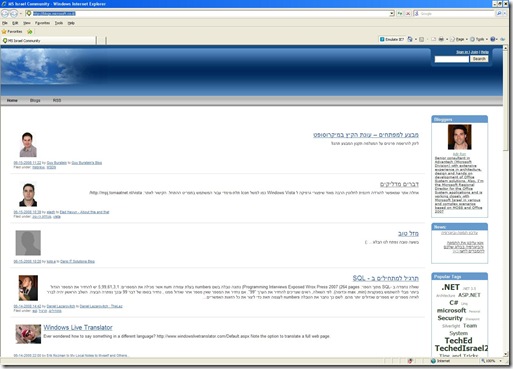Click the Add to Favorites Bar icon
Image resolution: width=513 pixels, height=369 pixels.
(x=30, y=32)
